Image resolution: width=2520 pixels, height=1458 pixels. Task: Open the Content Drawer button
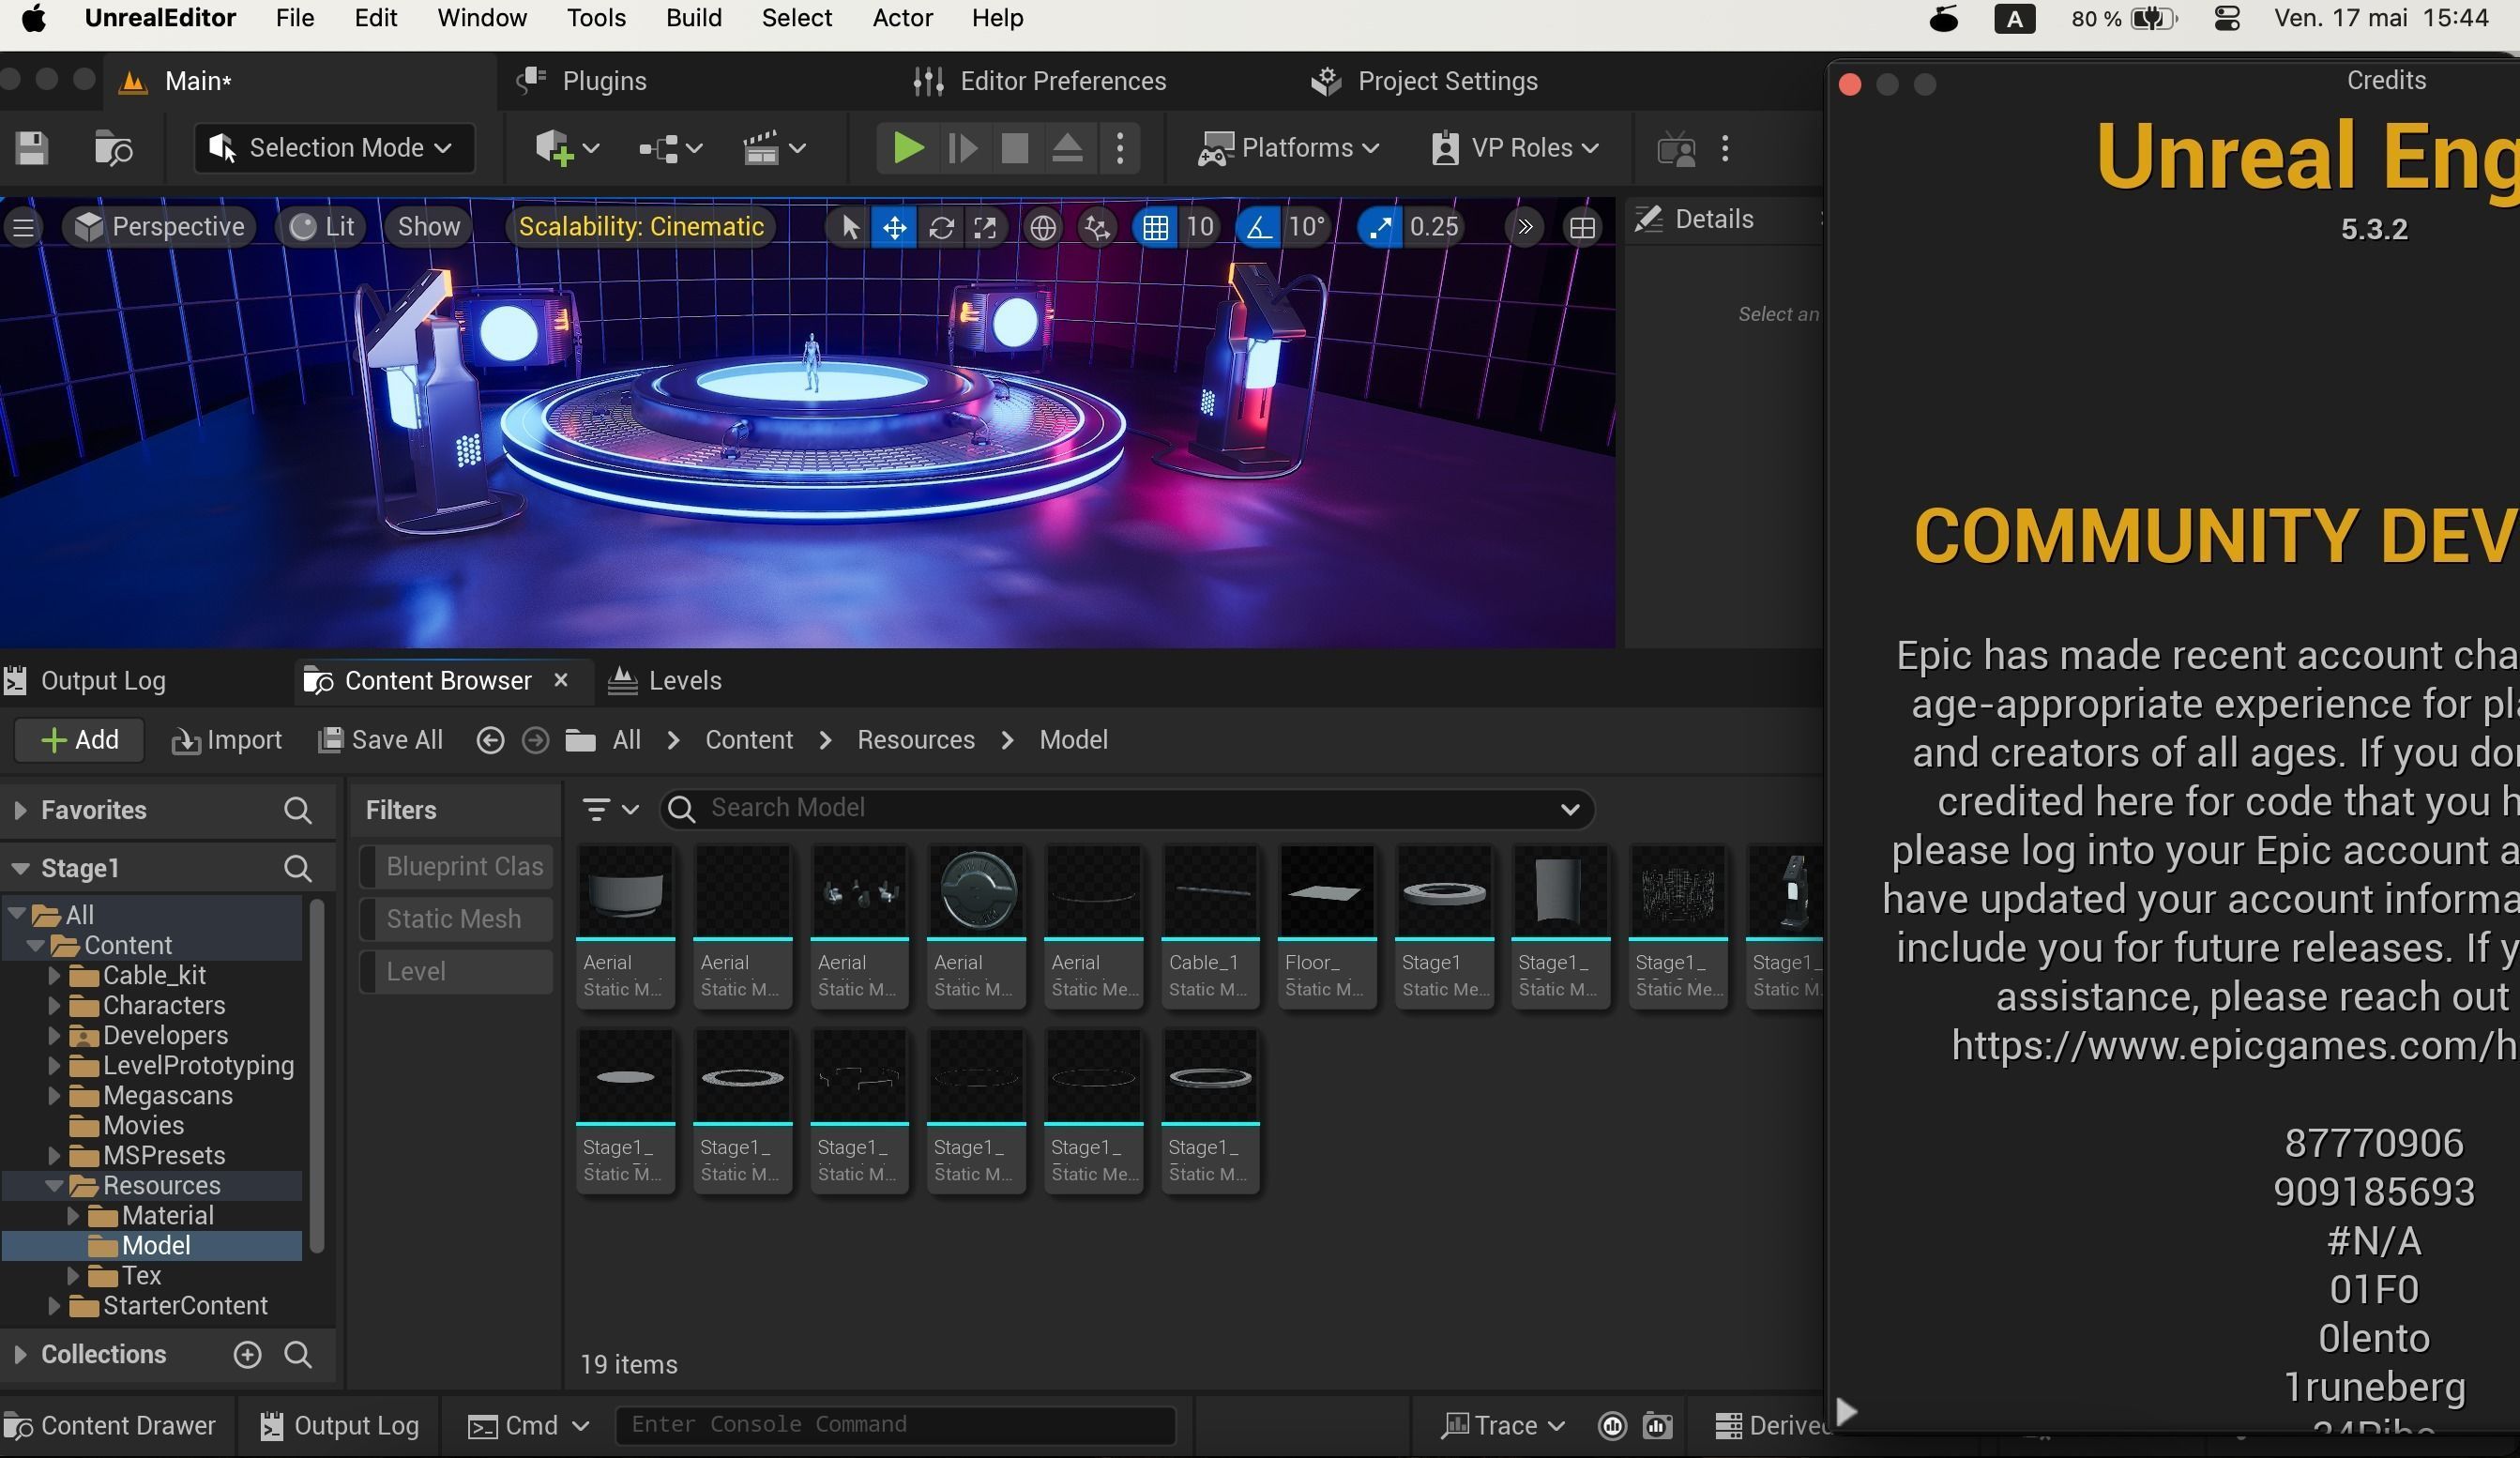[x=110, y=1425]
